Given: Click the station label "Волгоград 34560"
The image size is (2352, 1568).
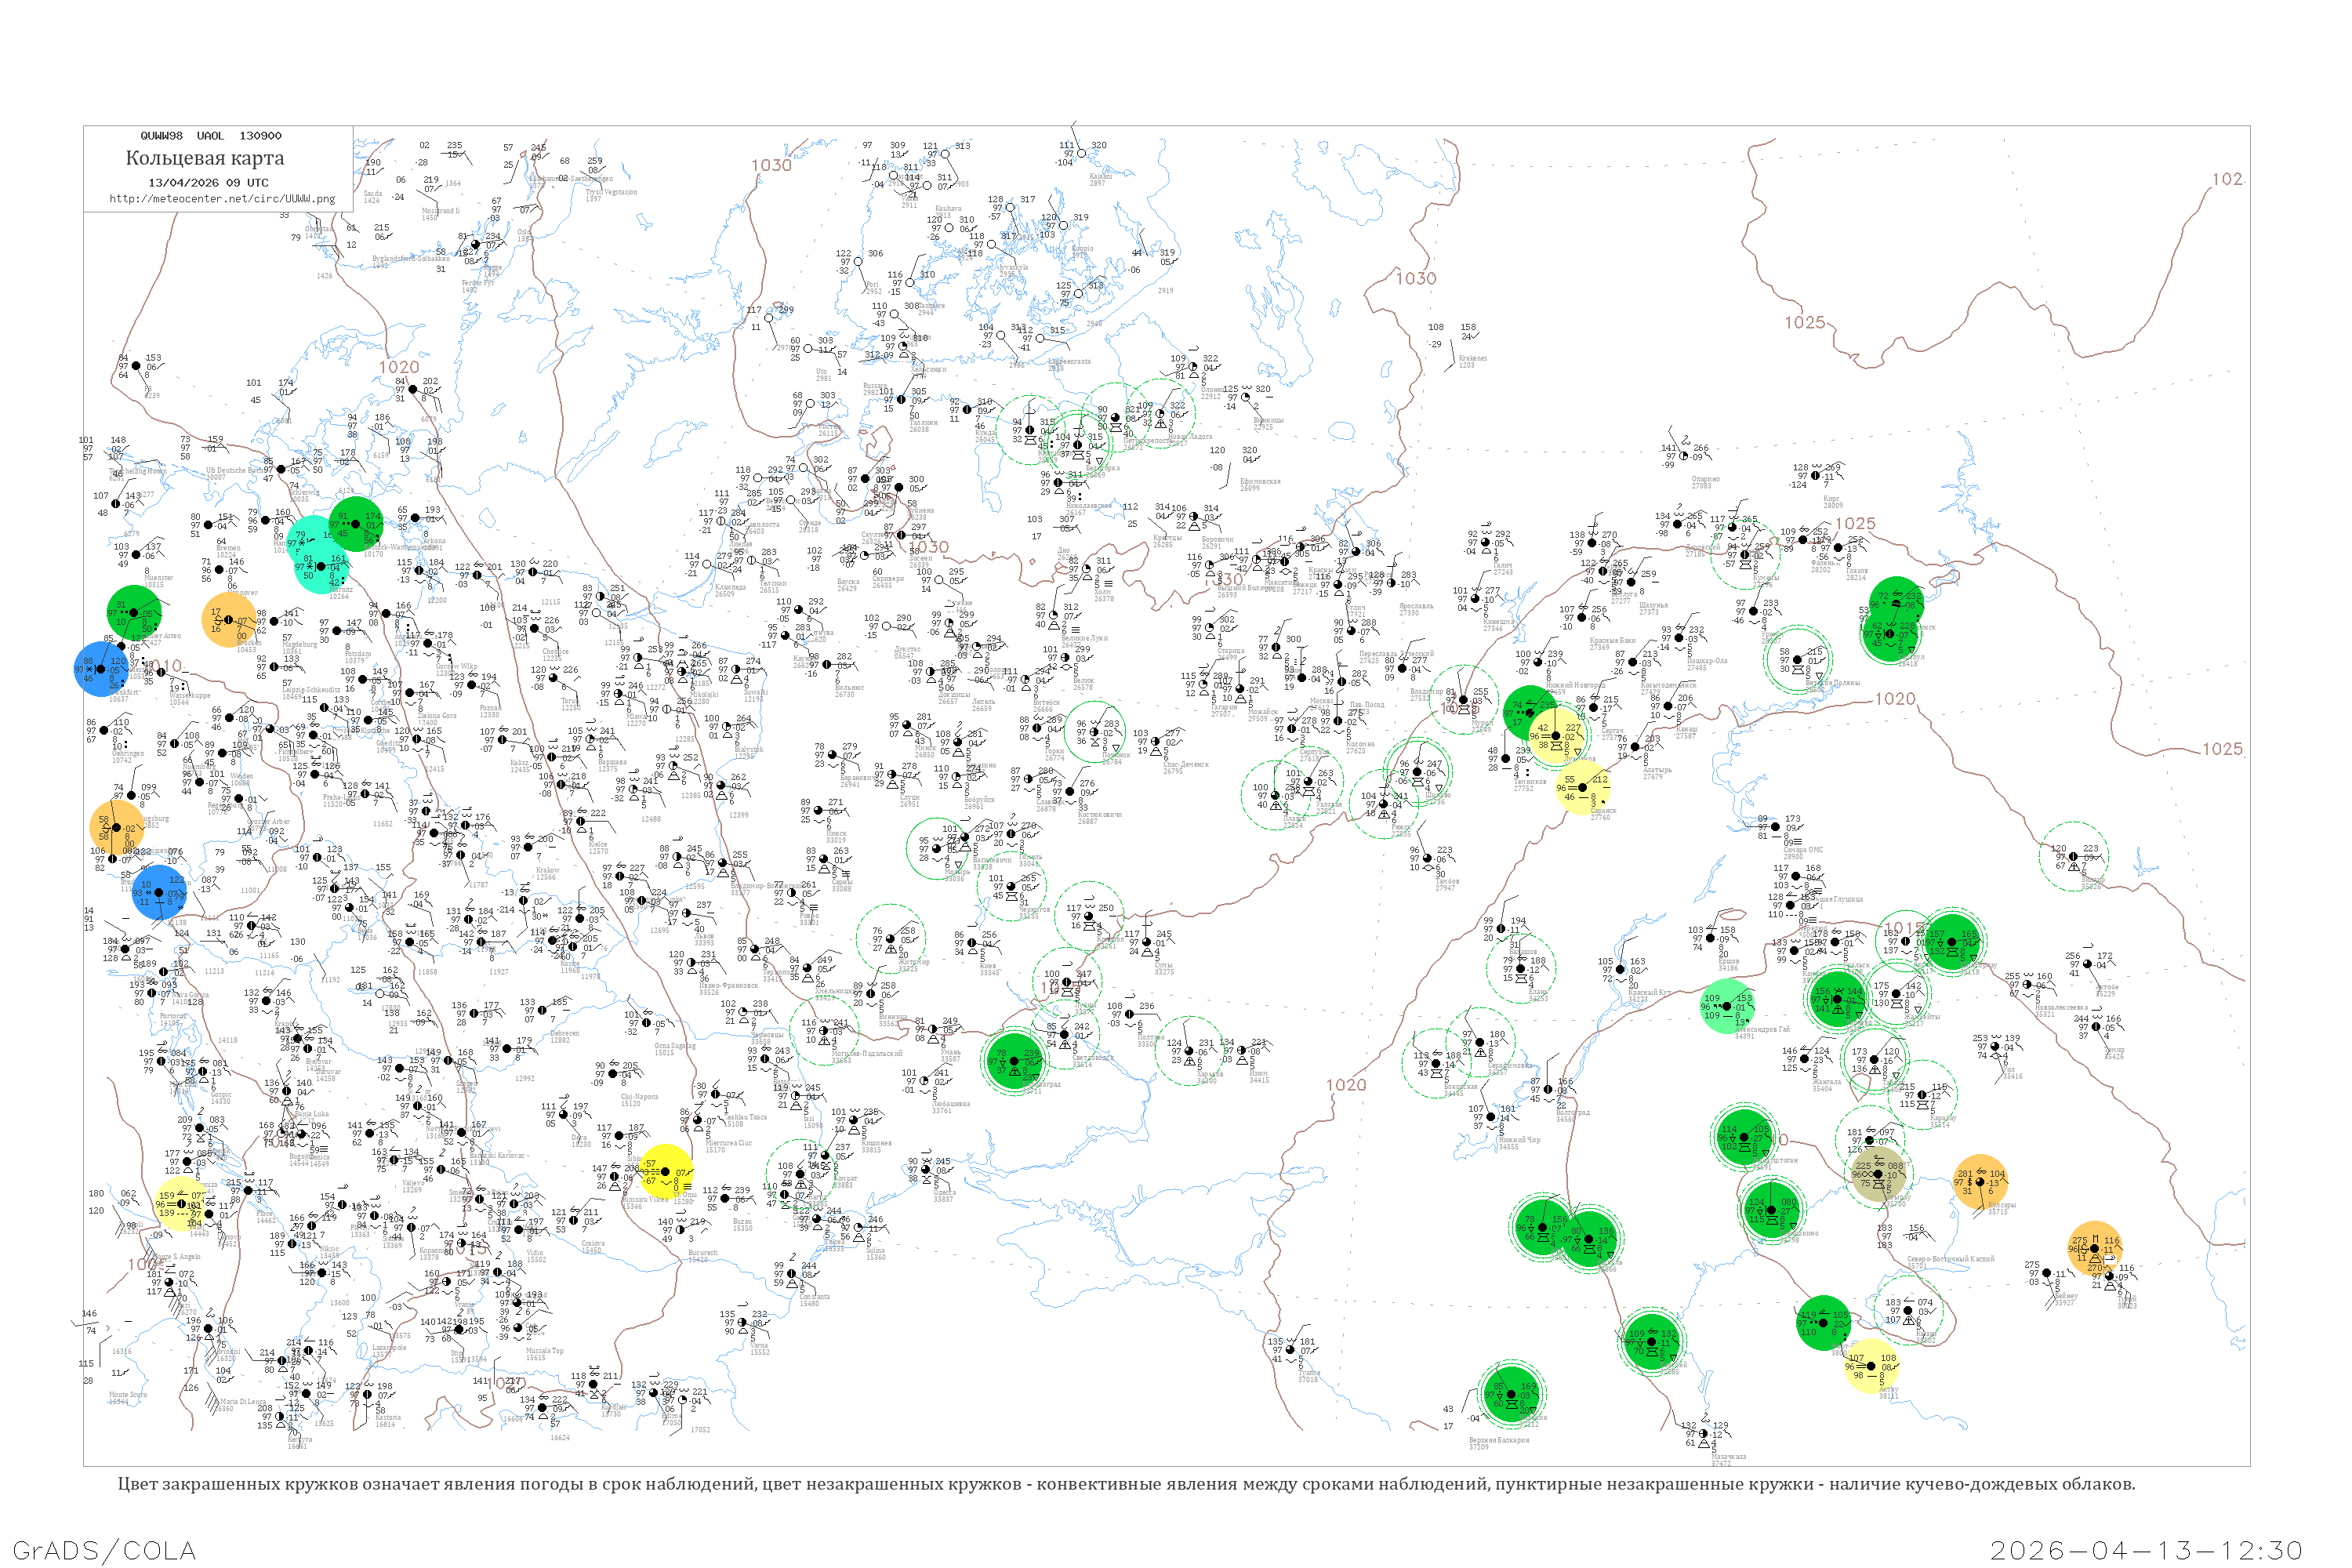Looking at the screenshot, I should tap(1573, 1116).
